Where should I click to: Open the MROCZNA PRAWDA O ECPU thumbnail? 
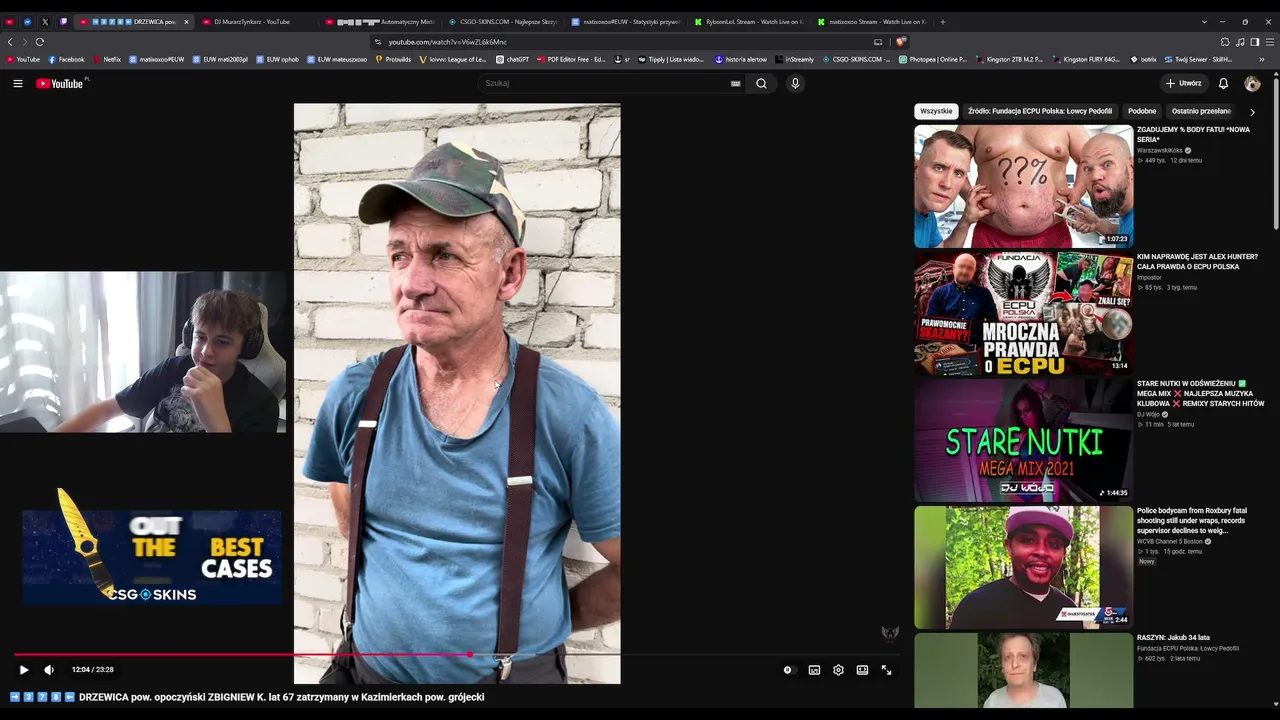[1024, 313]
